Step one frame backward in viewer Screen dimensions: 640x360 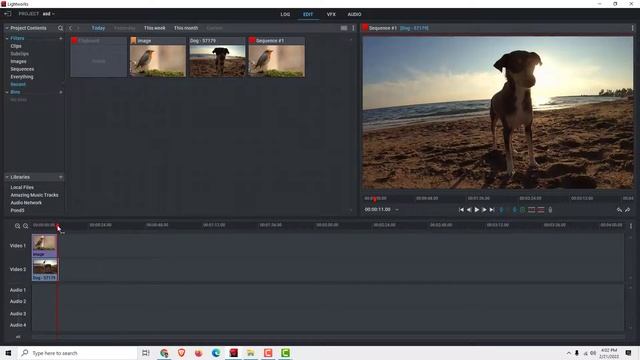tap(469, 210)
